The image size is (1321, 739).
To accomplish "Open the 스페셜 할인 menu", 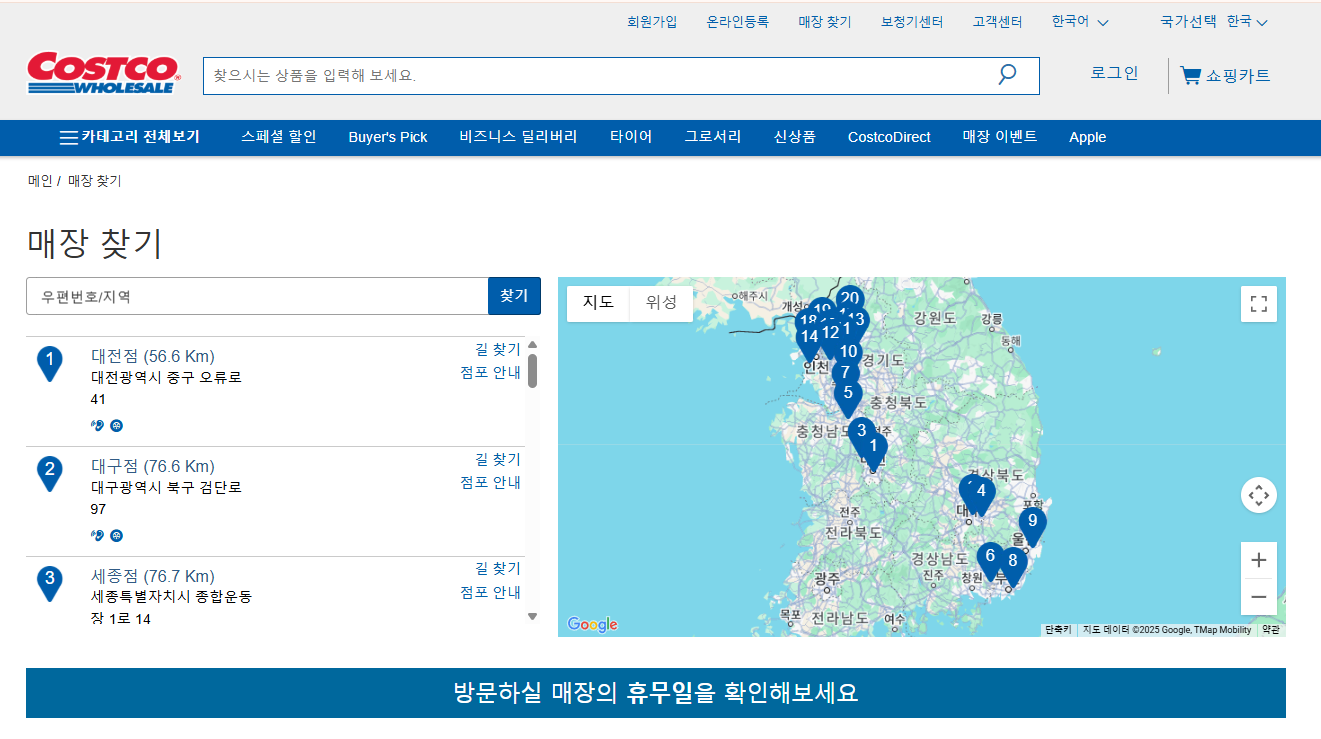I will (x=279, y=137).
